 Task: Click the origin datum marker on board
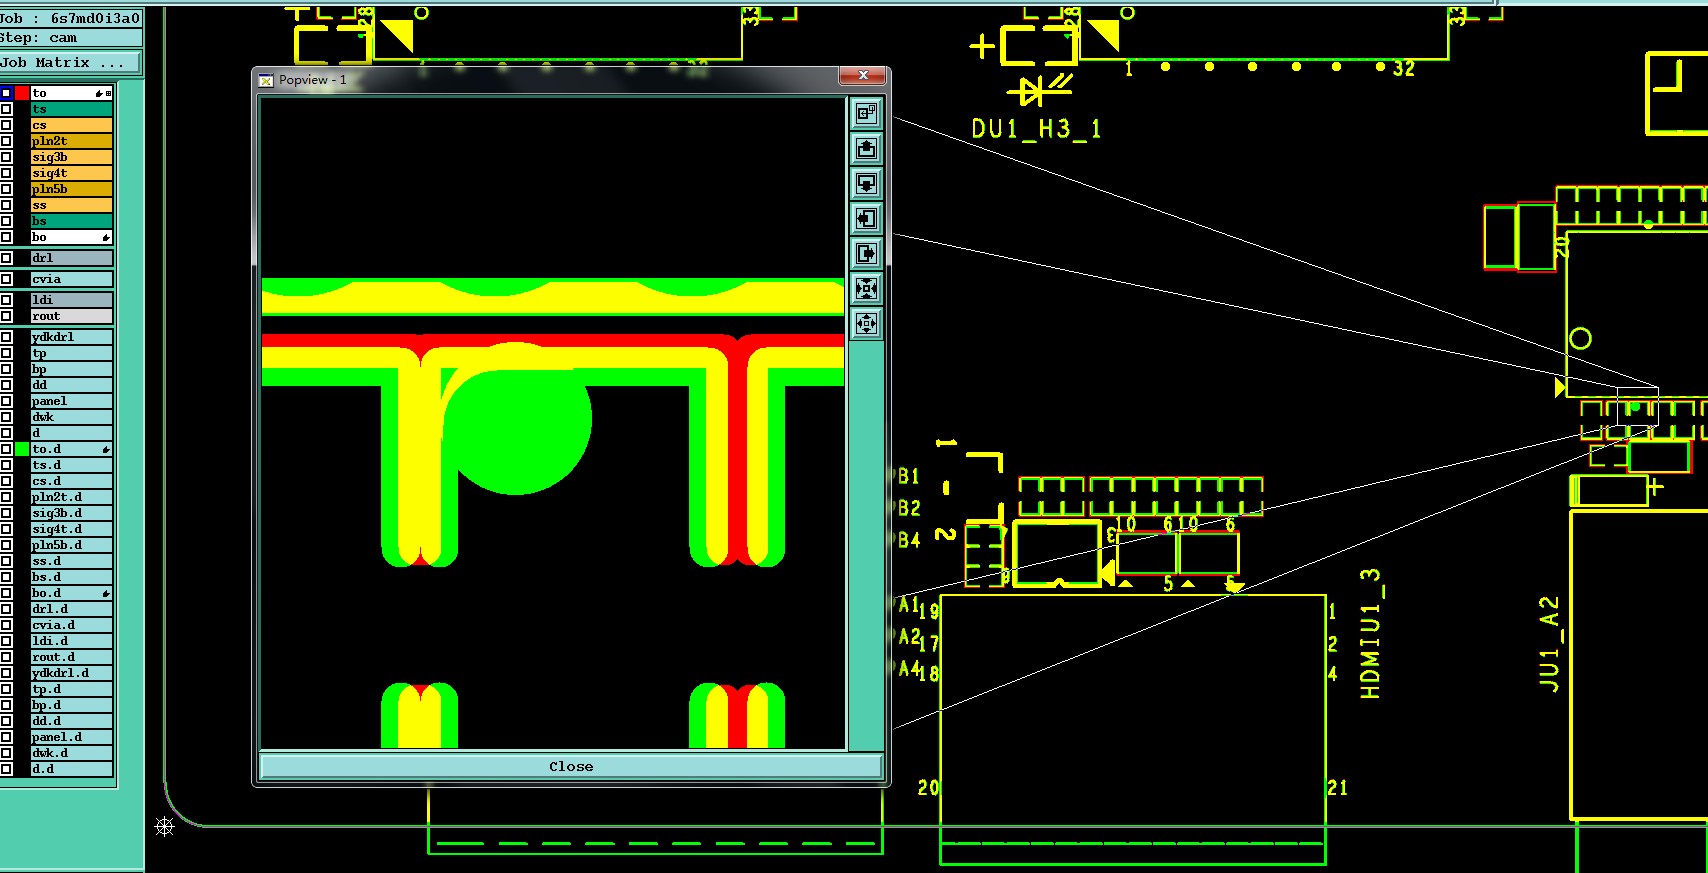point(165,826)
